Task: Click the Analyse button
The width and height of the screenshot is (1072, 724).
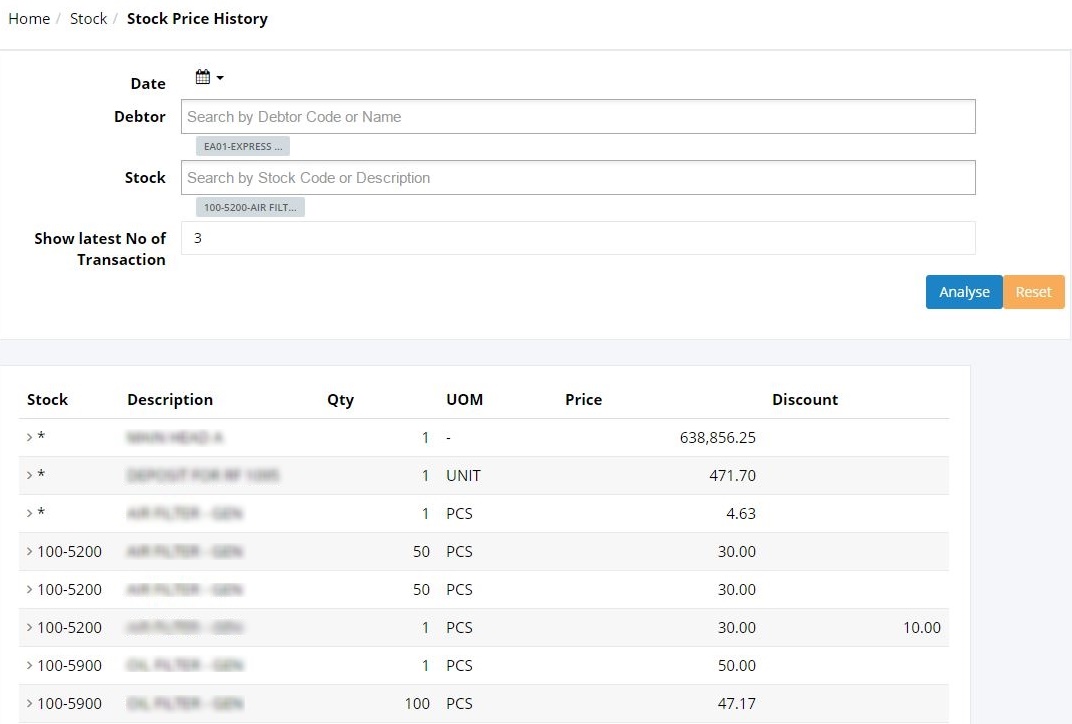Action: click(964, 292)
